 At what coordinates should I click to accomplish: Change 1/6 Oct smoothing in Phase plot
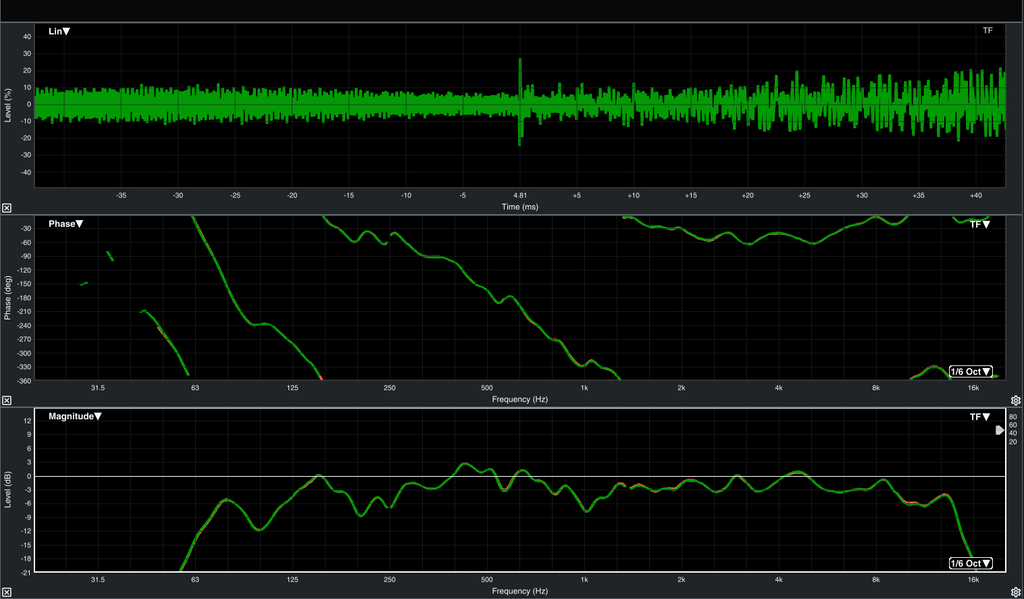click(x=970, y=371)
